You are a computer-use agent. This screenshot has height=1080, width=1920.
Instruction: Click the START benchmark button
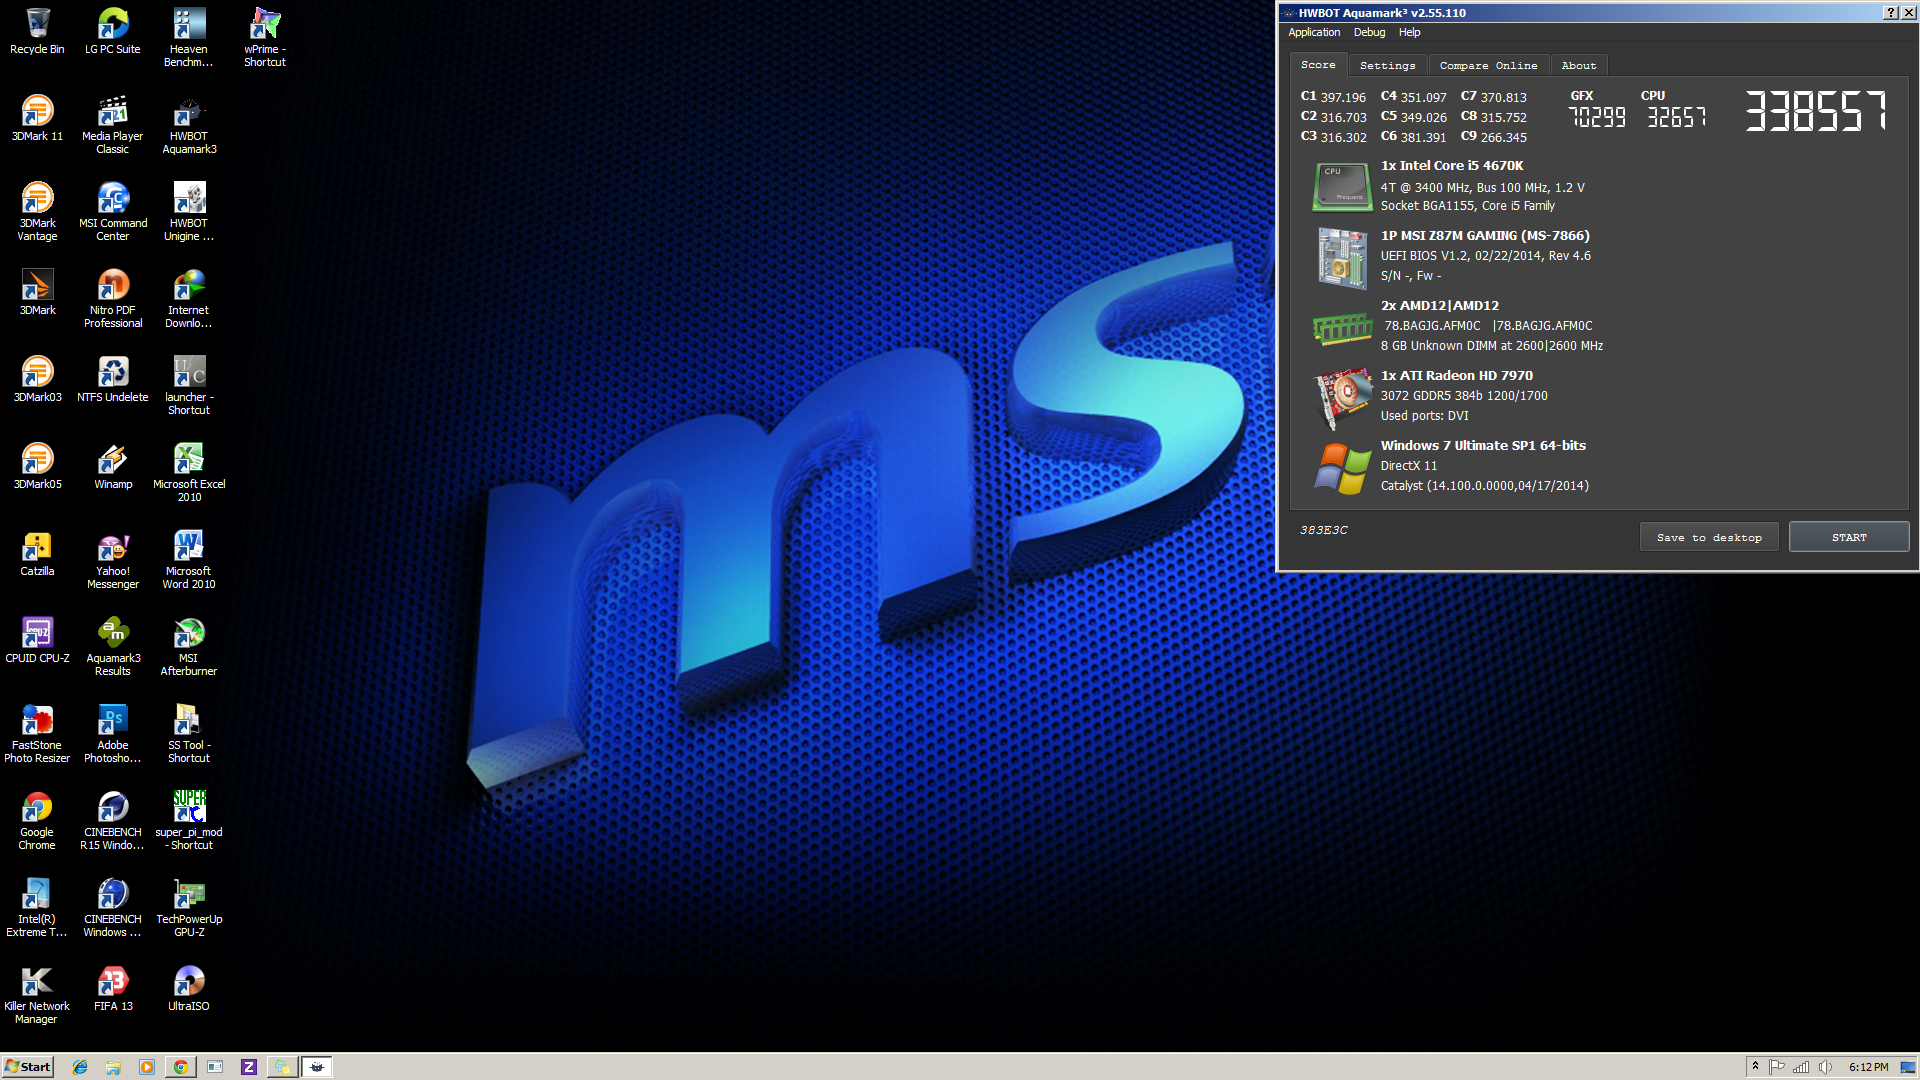click(1849, 537)
